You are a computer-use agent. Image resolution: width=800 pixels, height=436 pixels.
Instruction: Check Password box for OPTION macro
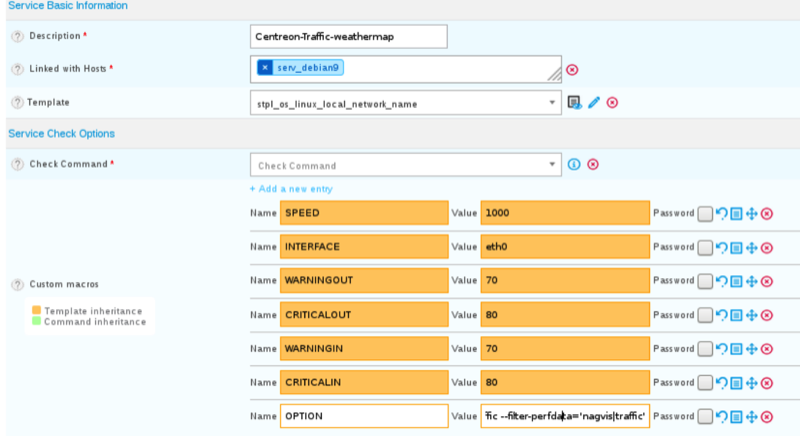[x=705, y=416]
